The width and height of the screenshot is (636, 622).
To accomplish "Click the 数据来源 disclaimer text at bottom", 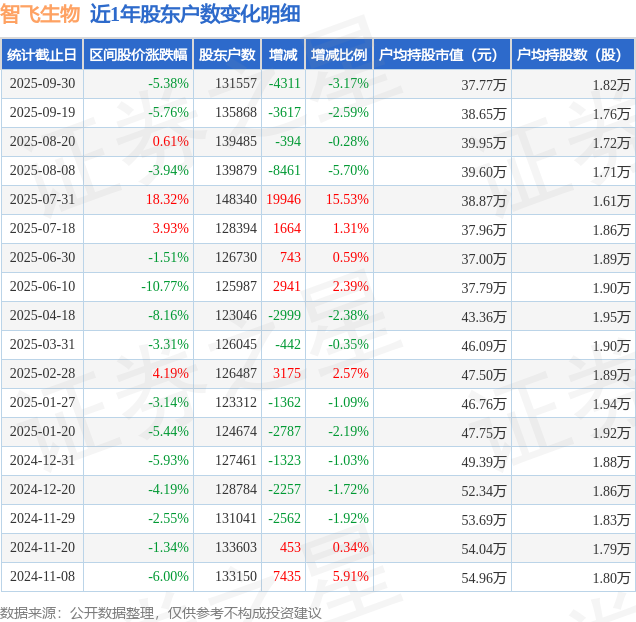I will pos(161,612).
